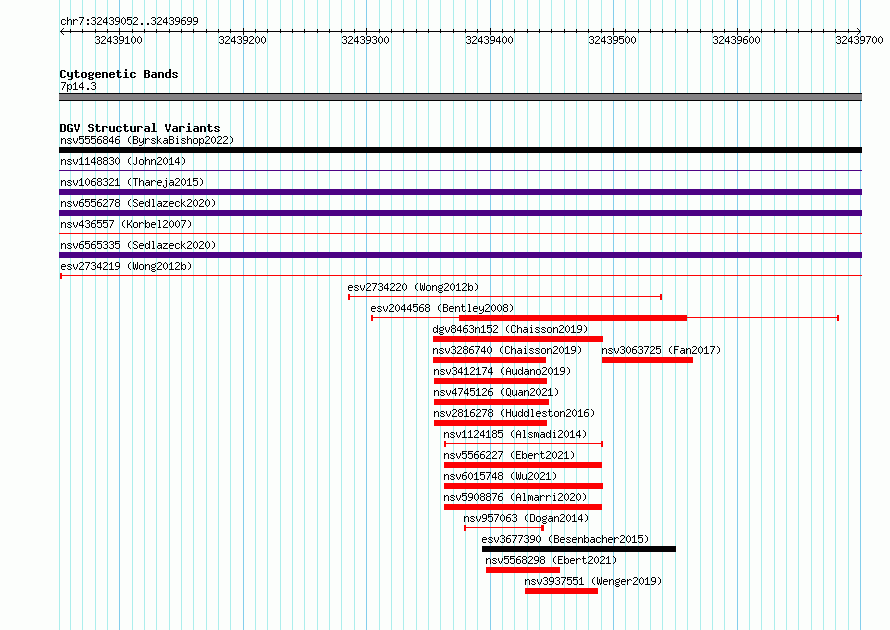Click the chr7:32439052..32439699 region label
890x630 pixels.
[129, 21]
